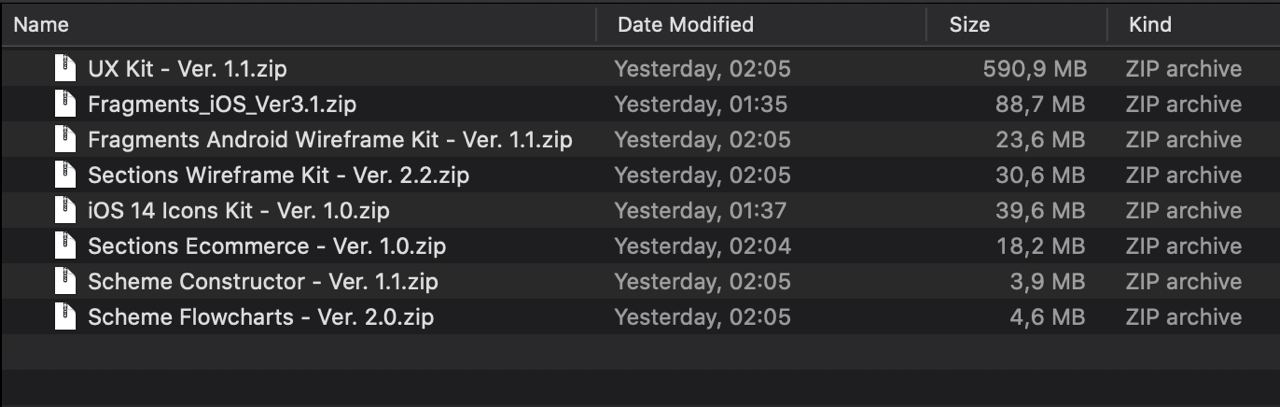Image resolution: width=1280 pixels, height=407 pixels.
Task: Click the Sections Ecommerce zip file icon
Action: (x=66, y=246)
